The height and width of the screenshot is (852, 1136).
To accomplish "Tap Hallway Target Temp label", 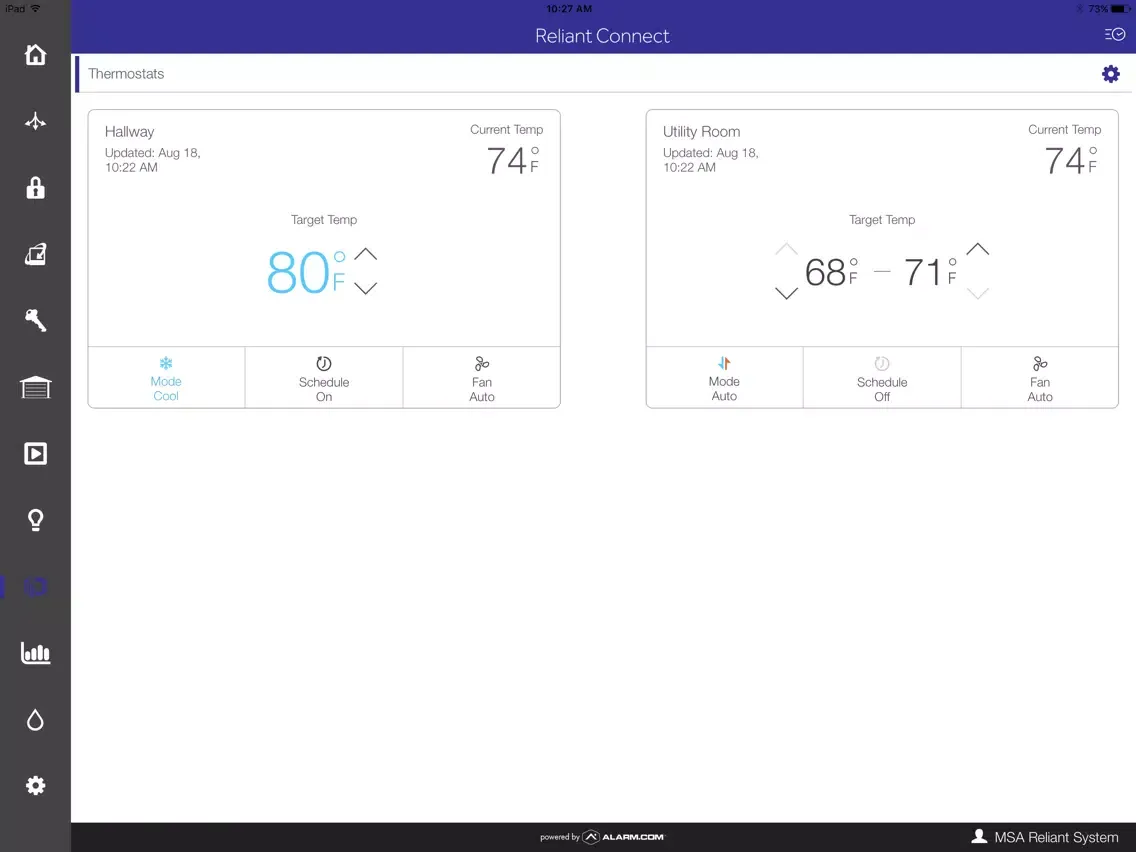I will pyautogui.click(x=324, y=220).
